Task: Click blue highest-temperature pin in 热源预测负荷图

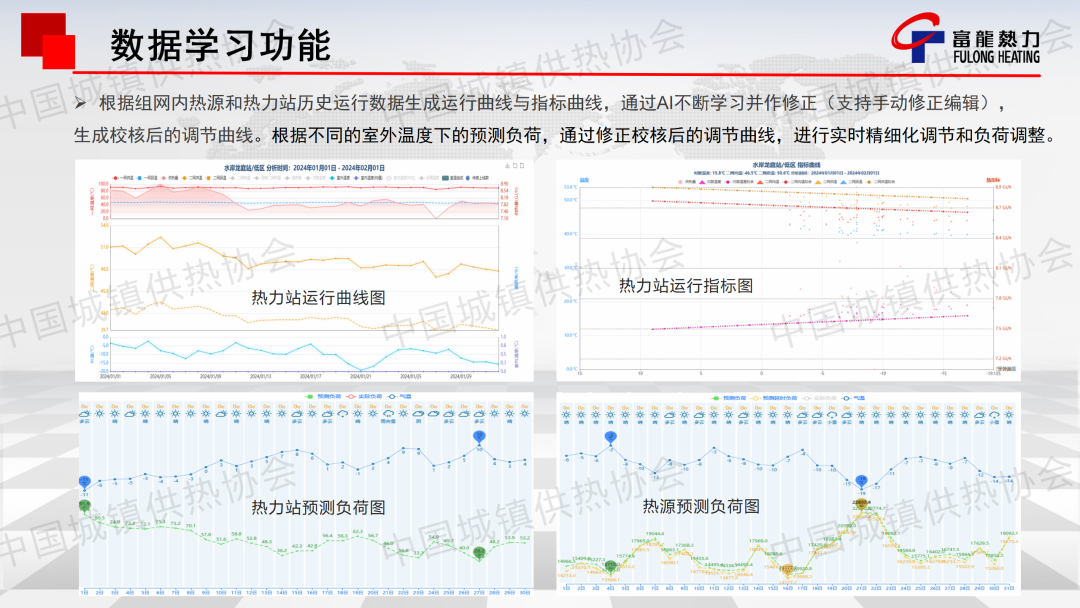Action: [x=610, y=437]
